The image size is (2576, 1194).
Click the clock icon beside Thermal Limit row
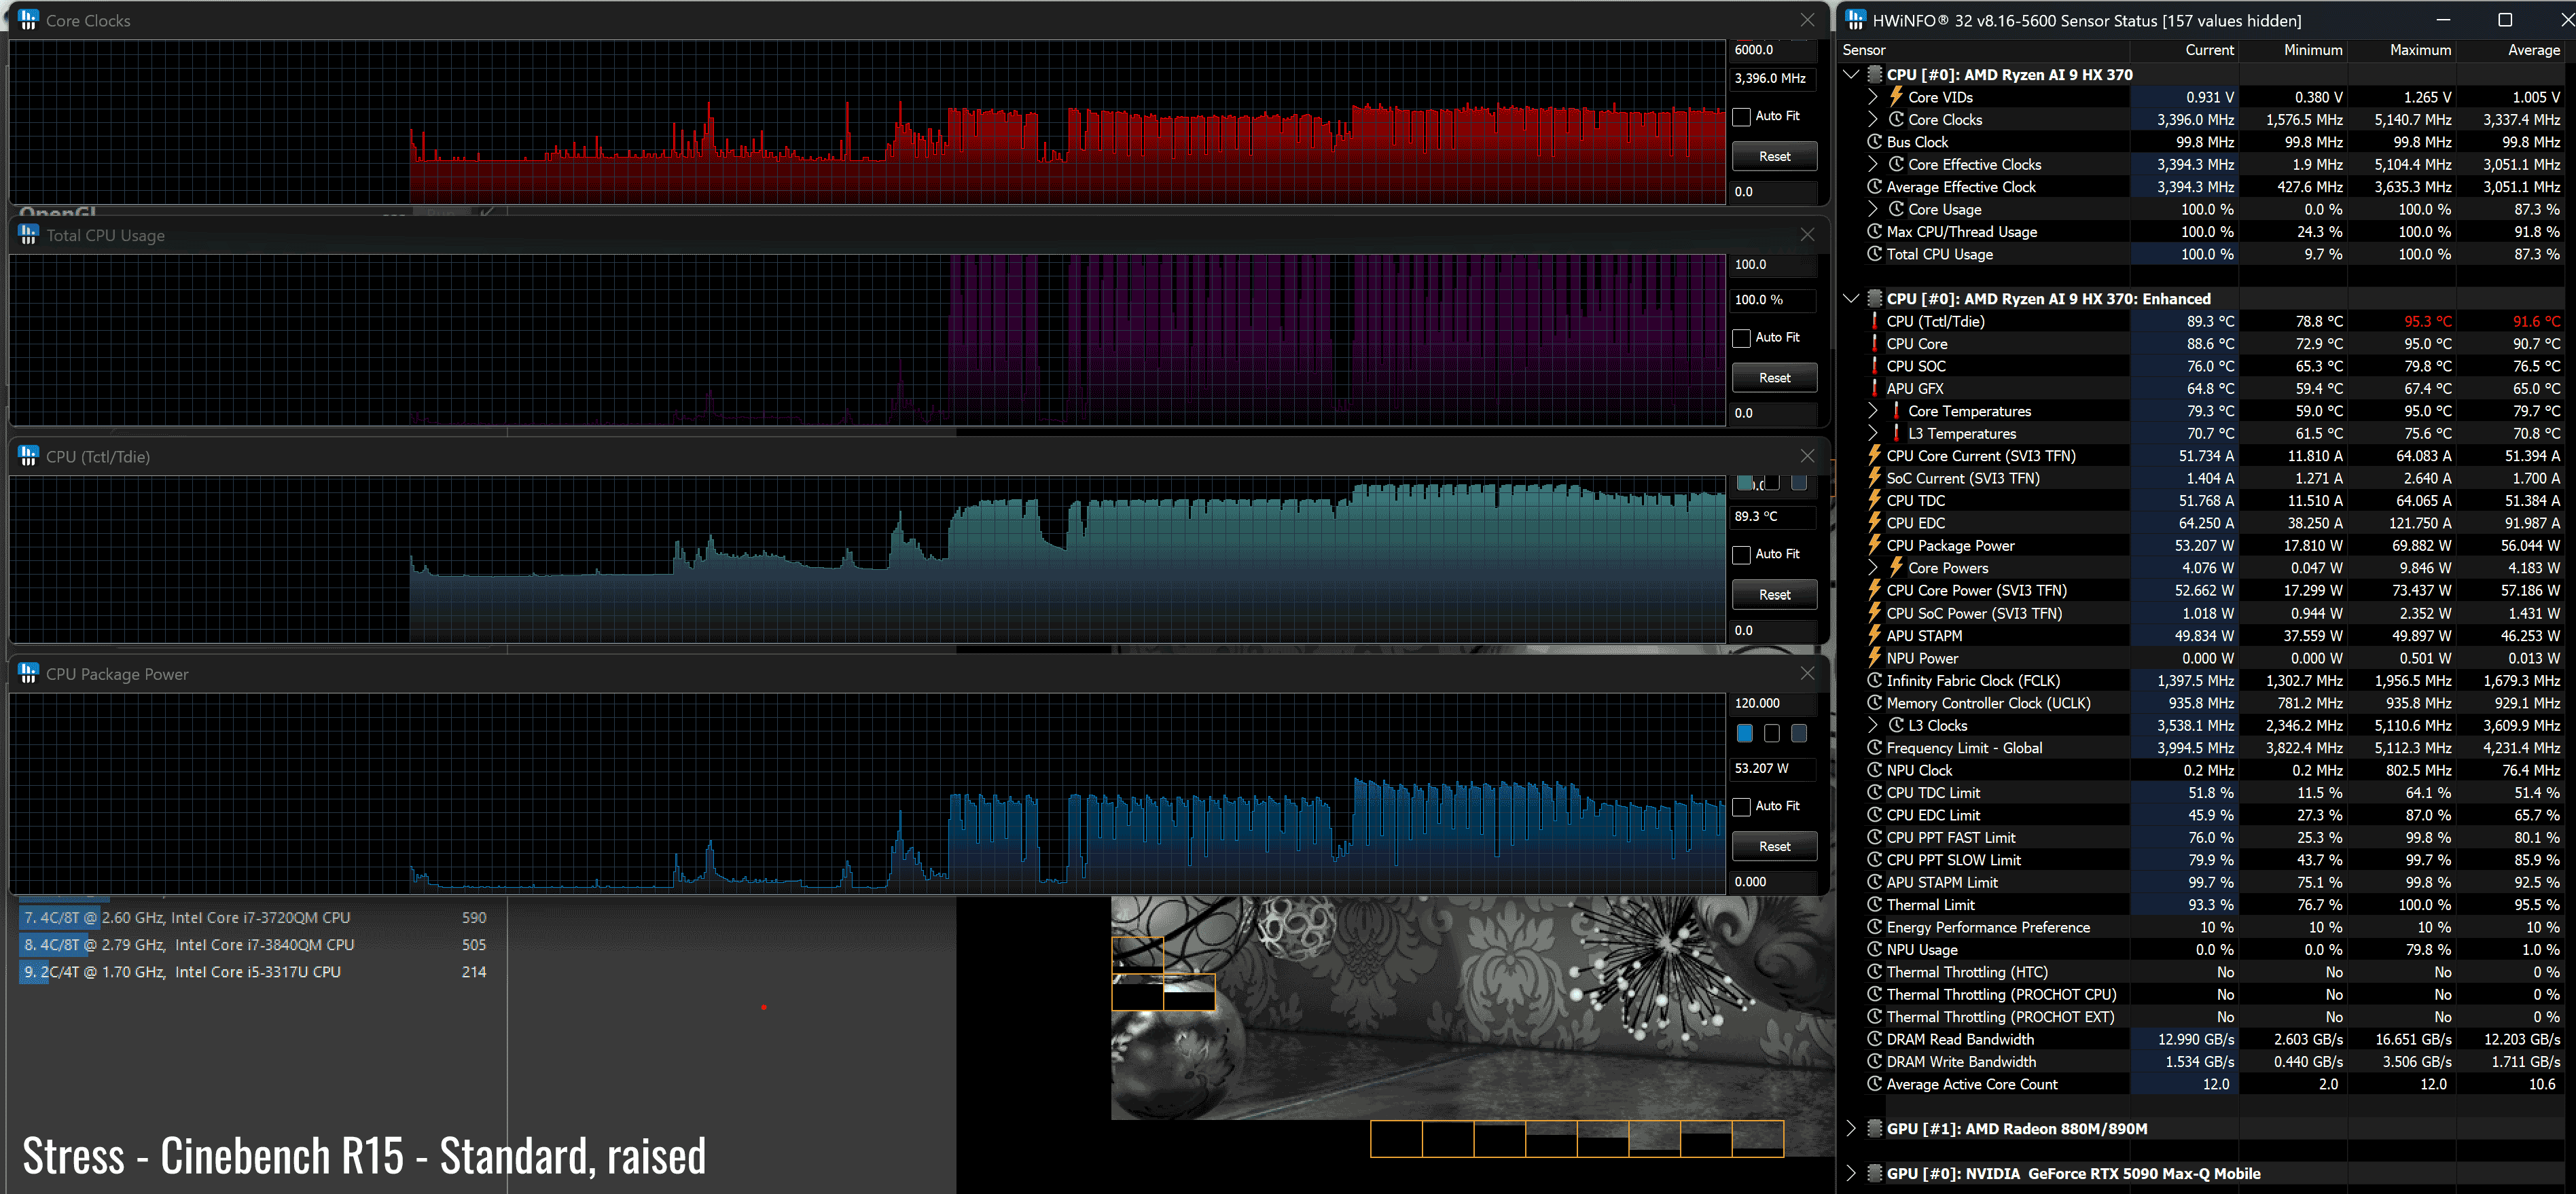tap(1875, 905)
